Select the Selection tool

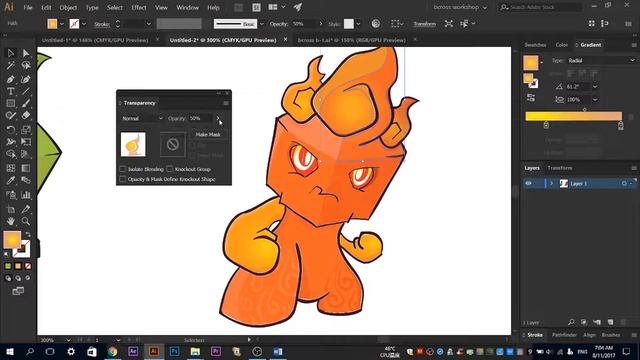point(11,53)
